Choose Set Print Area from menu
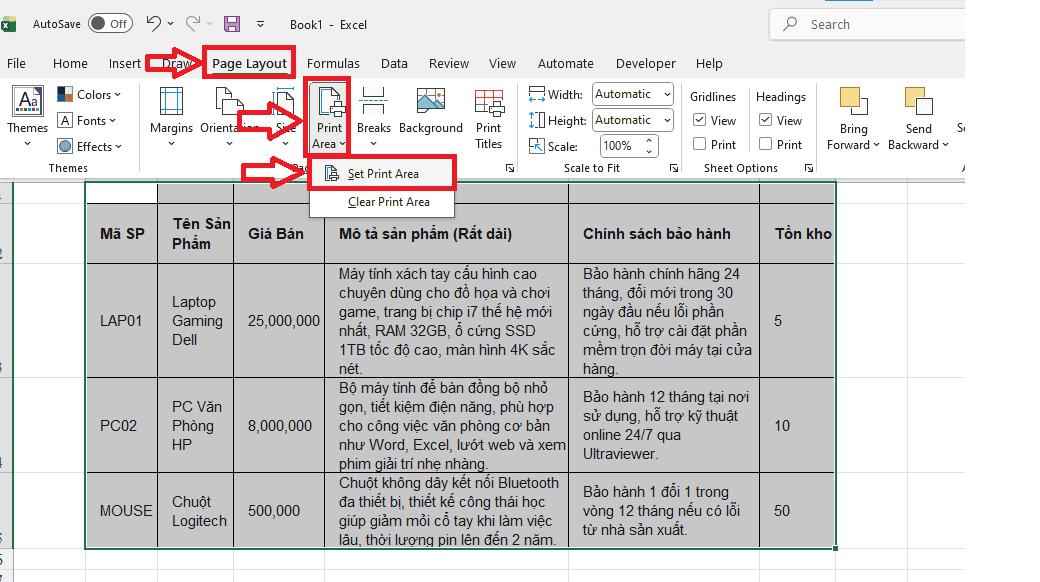Viewport: 1040px width, 582px height. coord(383,174)
